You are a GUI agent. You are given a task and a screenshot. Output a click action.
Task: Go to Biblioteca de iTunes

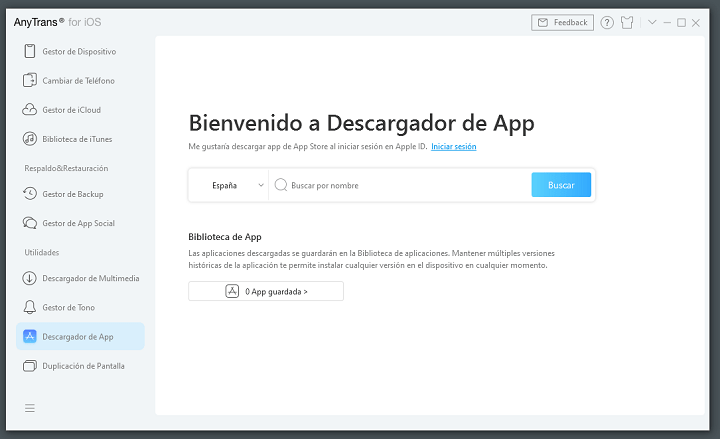[x=80, y=139]
